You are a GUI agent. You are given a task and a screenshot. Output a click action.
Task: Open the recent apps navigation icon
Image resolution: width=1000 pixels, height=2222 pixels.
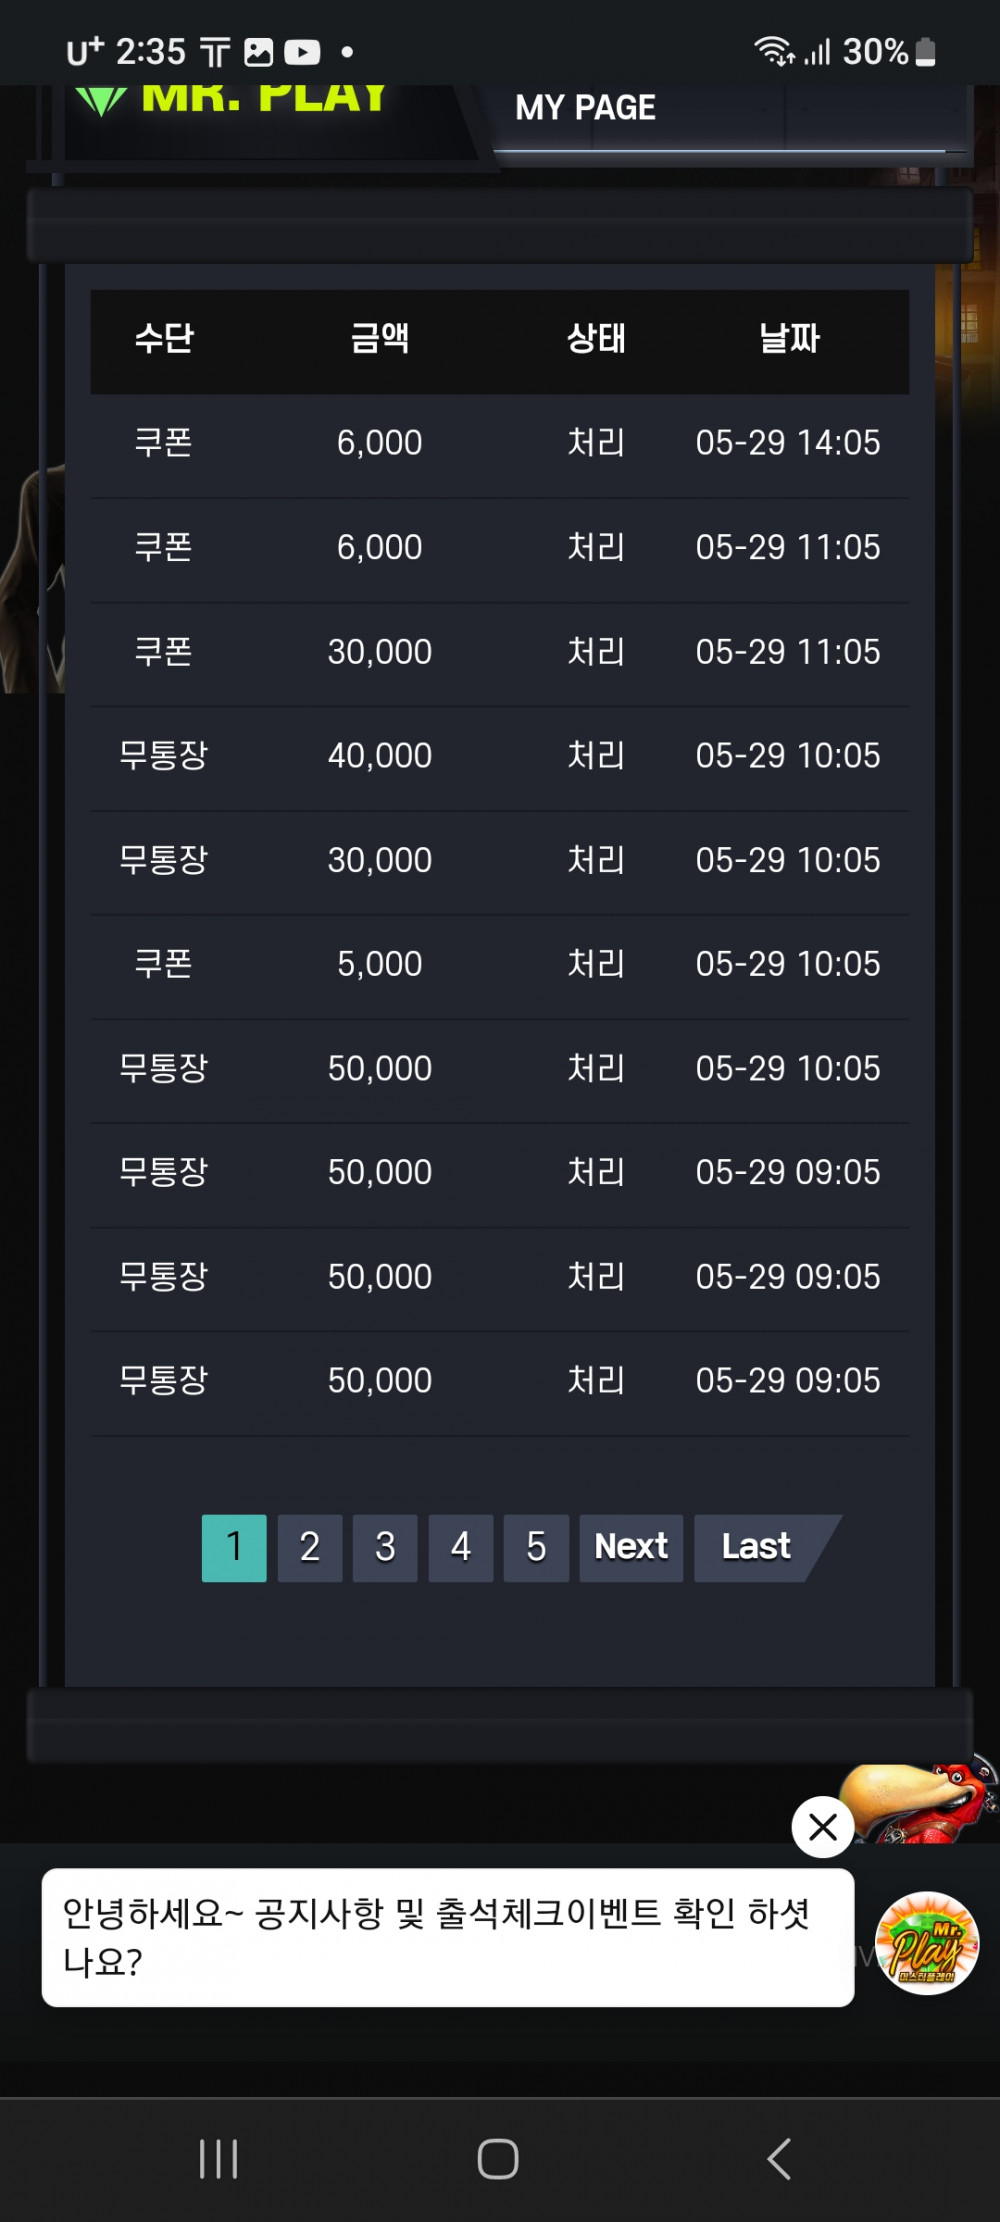[218, 2159]
